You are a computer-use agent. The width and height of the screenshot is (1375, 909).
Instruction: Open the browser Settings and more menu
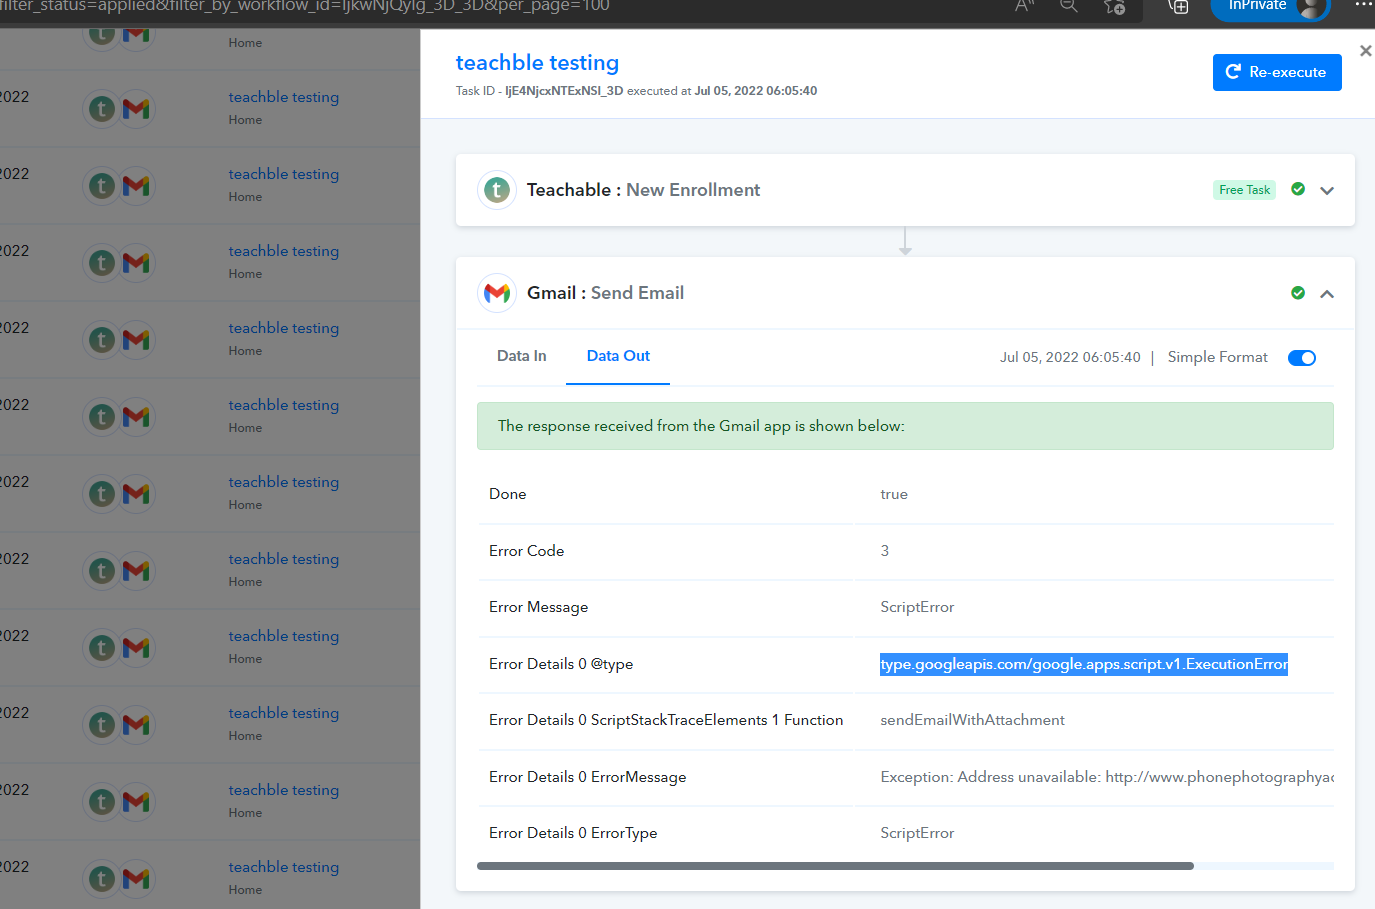[x=1364, y=5]
